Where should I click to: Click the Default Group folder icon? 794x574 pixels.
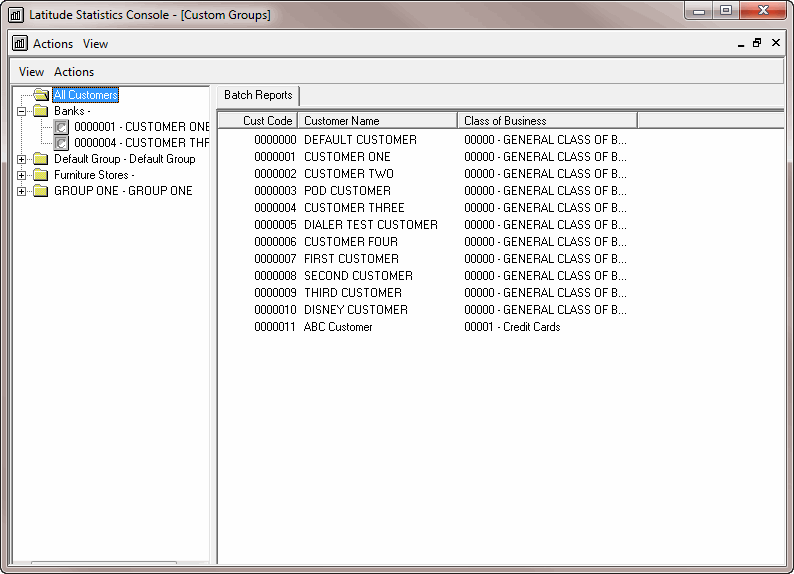click(41, 159)
